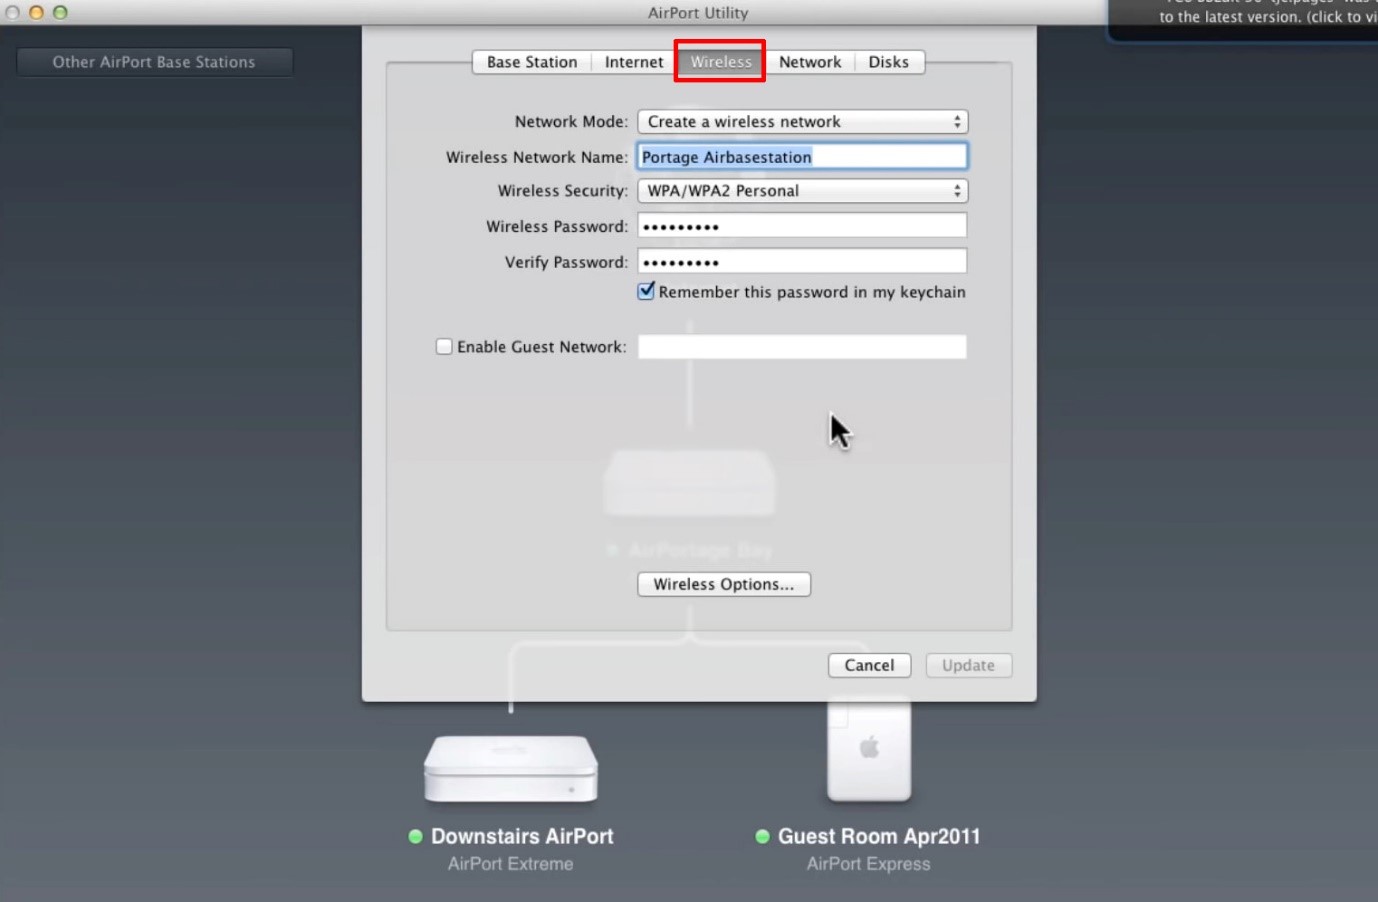Click the Wireless Network Name field
Image resolution: width=1378 pixels, height=902 pixels.
pos(802,156)
